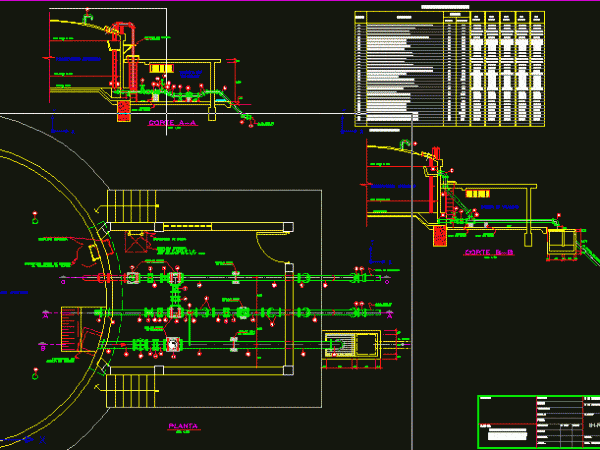600x450 pixels.
Task: Select the yellow valve chamber right of plan
Action: [x=350, y=345]
